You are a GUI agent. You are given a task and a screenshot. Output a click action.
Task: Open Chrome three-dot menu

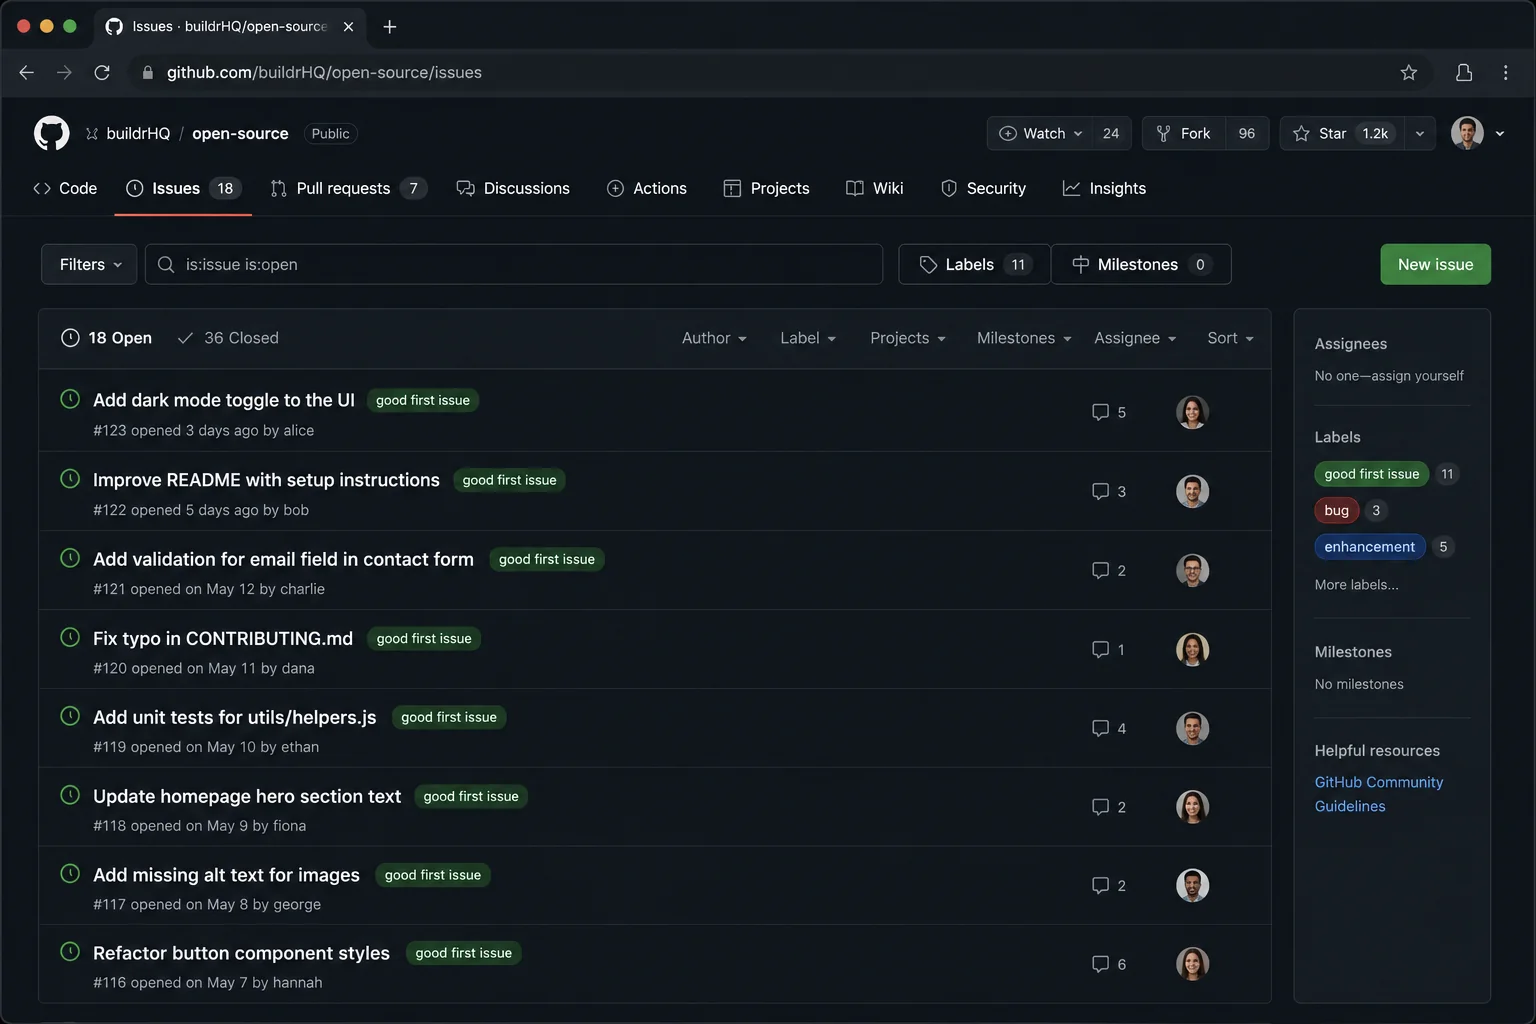1505,72
